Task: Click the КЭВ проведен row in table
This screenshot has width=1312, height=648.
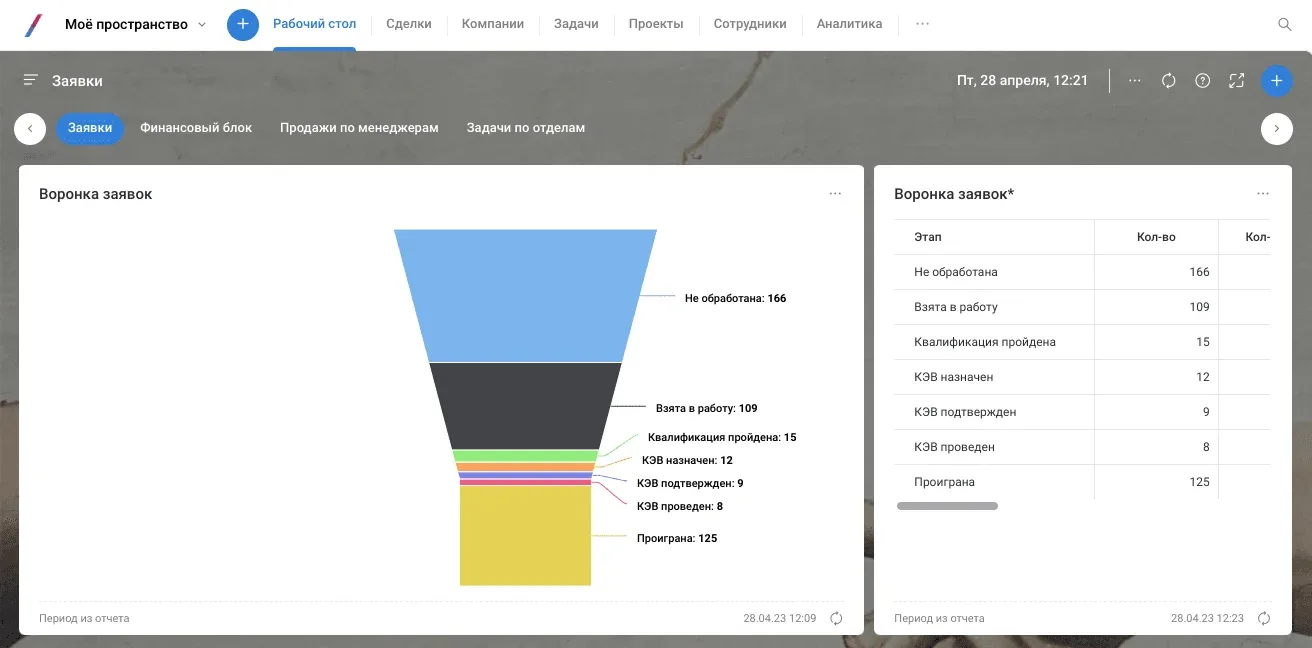Action: tap(1082, 447)
